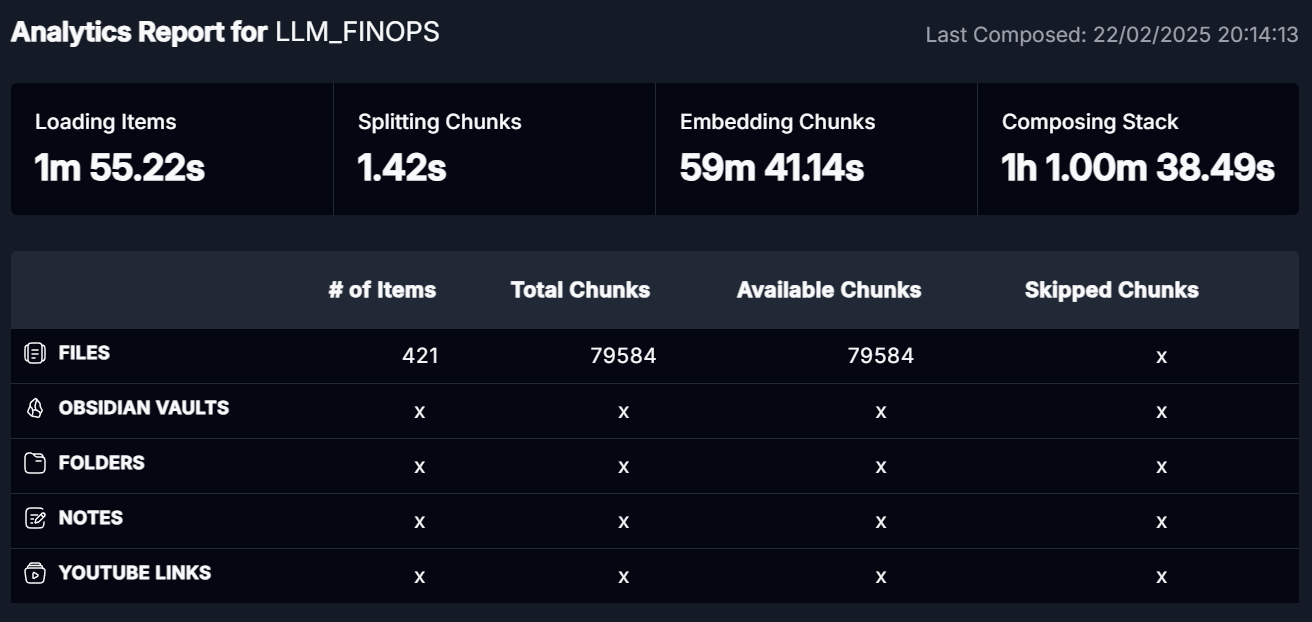Click the YouTube Links play icon
Image resolution: width=1312 pixels, height=622 pixels.
coord(35,573)
